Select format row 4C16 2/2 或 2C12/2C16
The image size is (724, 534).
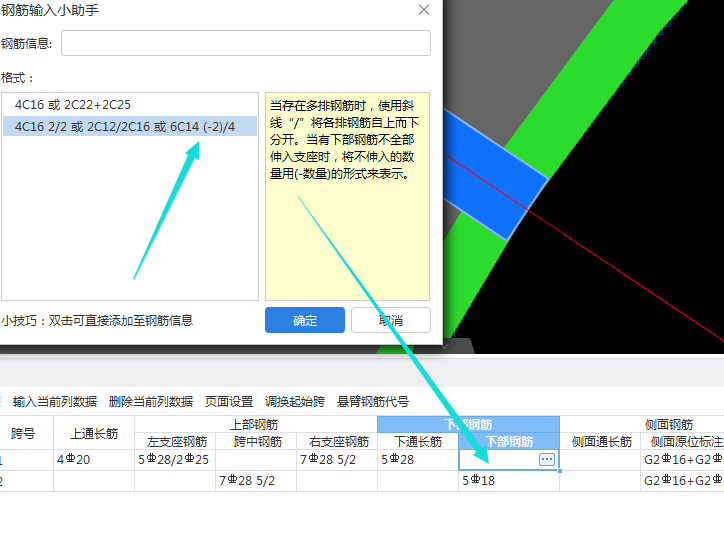[130, 126]
